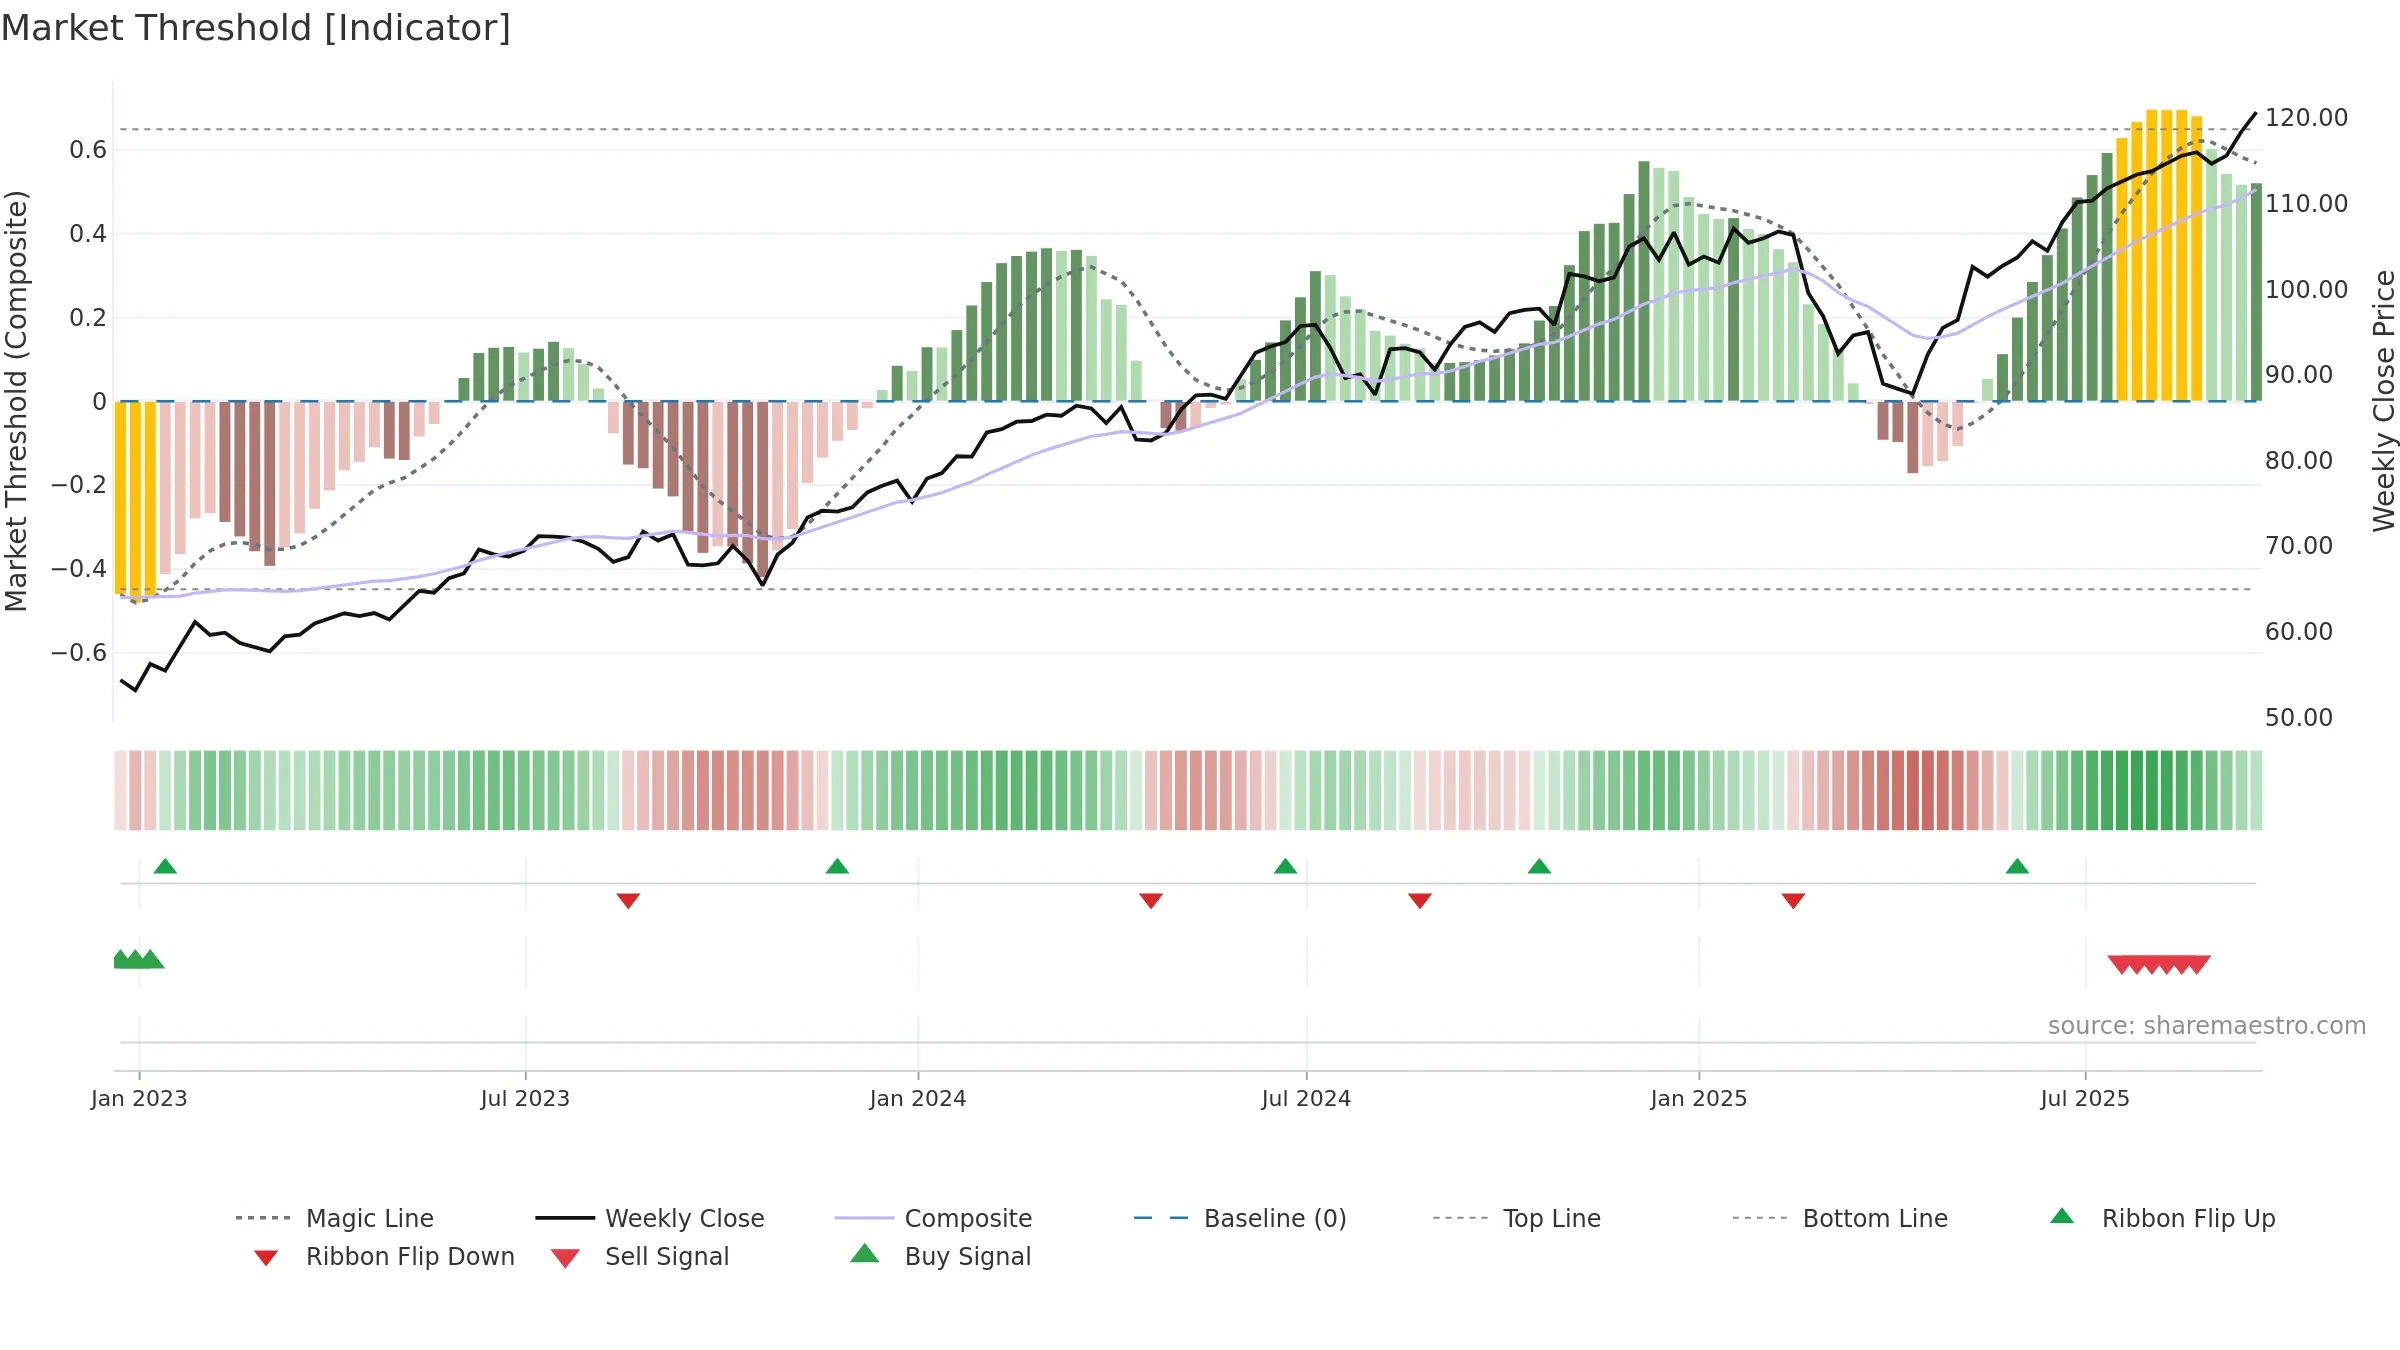Toggle the Magic Line legend entry
The height and width of the screenshot is (1350, 2400).
[x=335, y=1218]
